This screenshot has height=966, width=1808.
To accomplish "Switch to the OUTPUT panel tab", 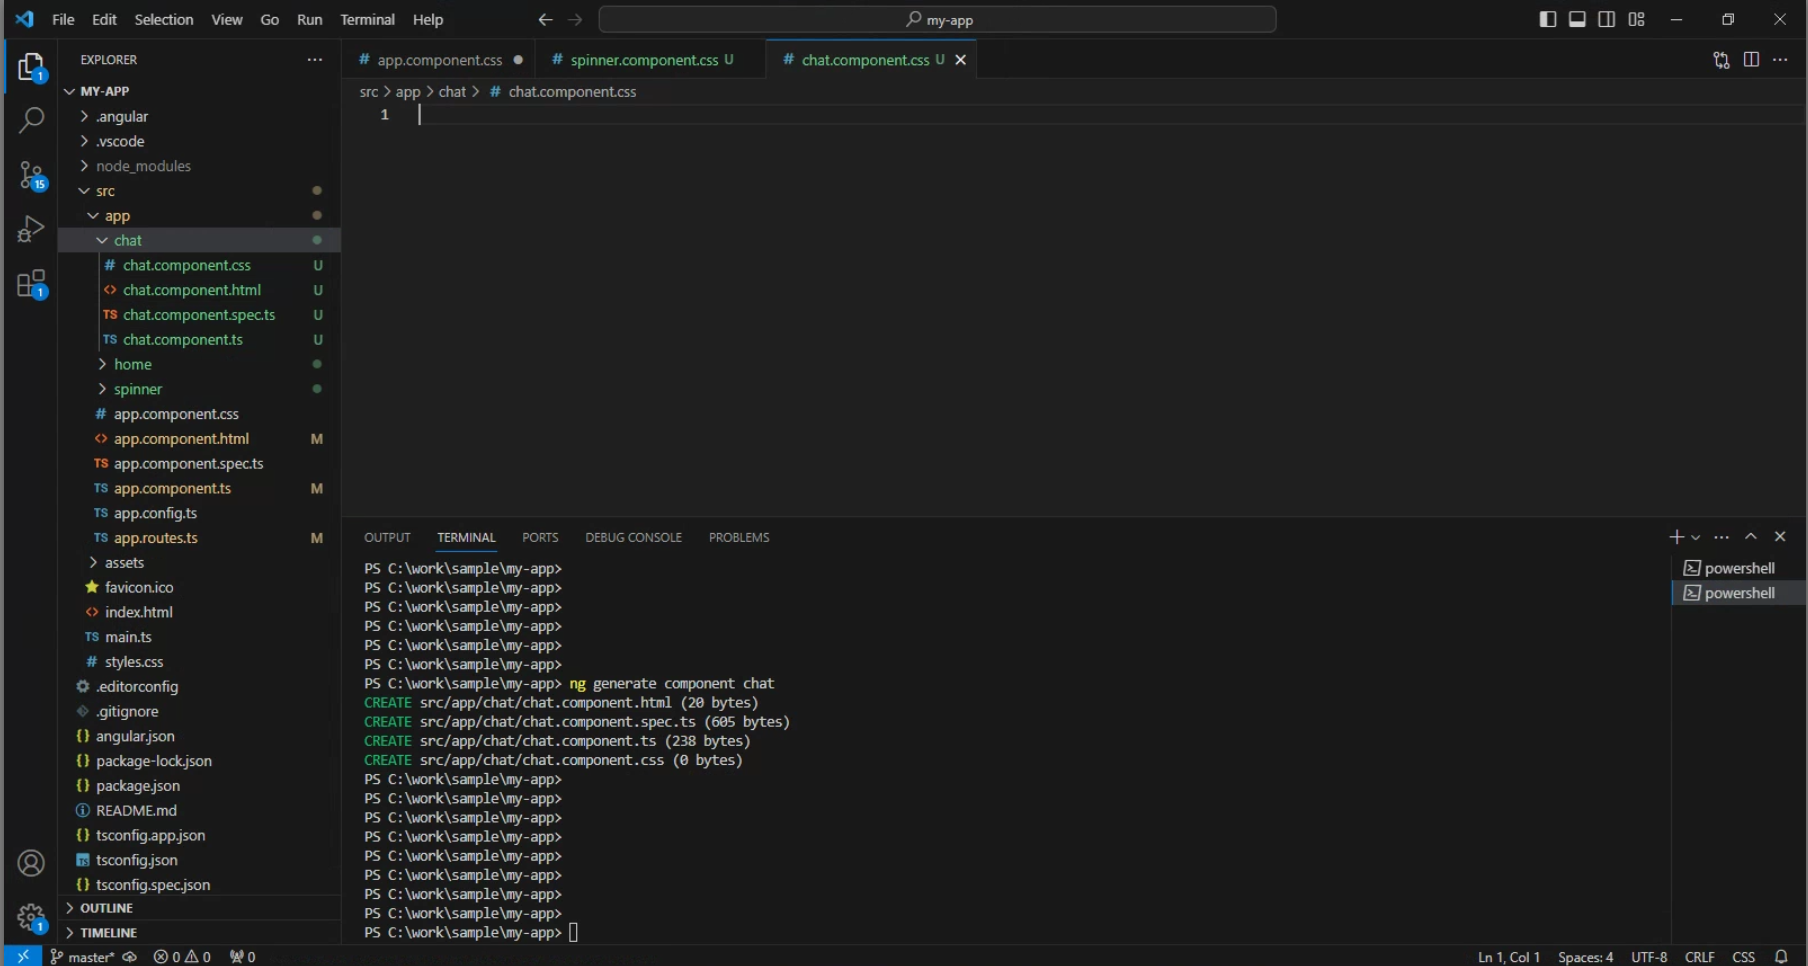I will (387, 537).
